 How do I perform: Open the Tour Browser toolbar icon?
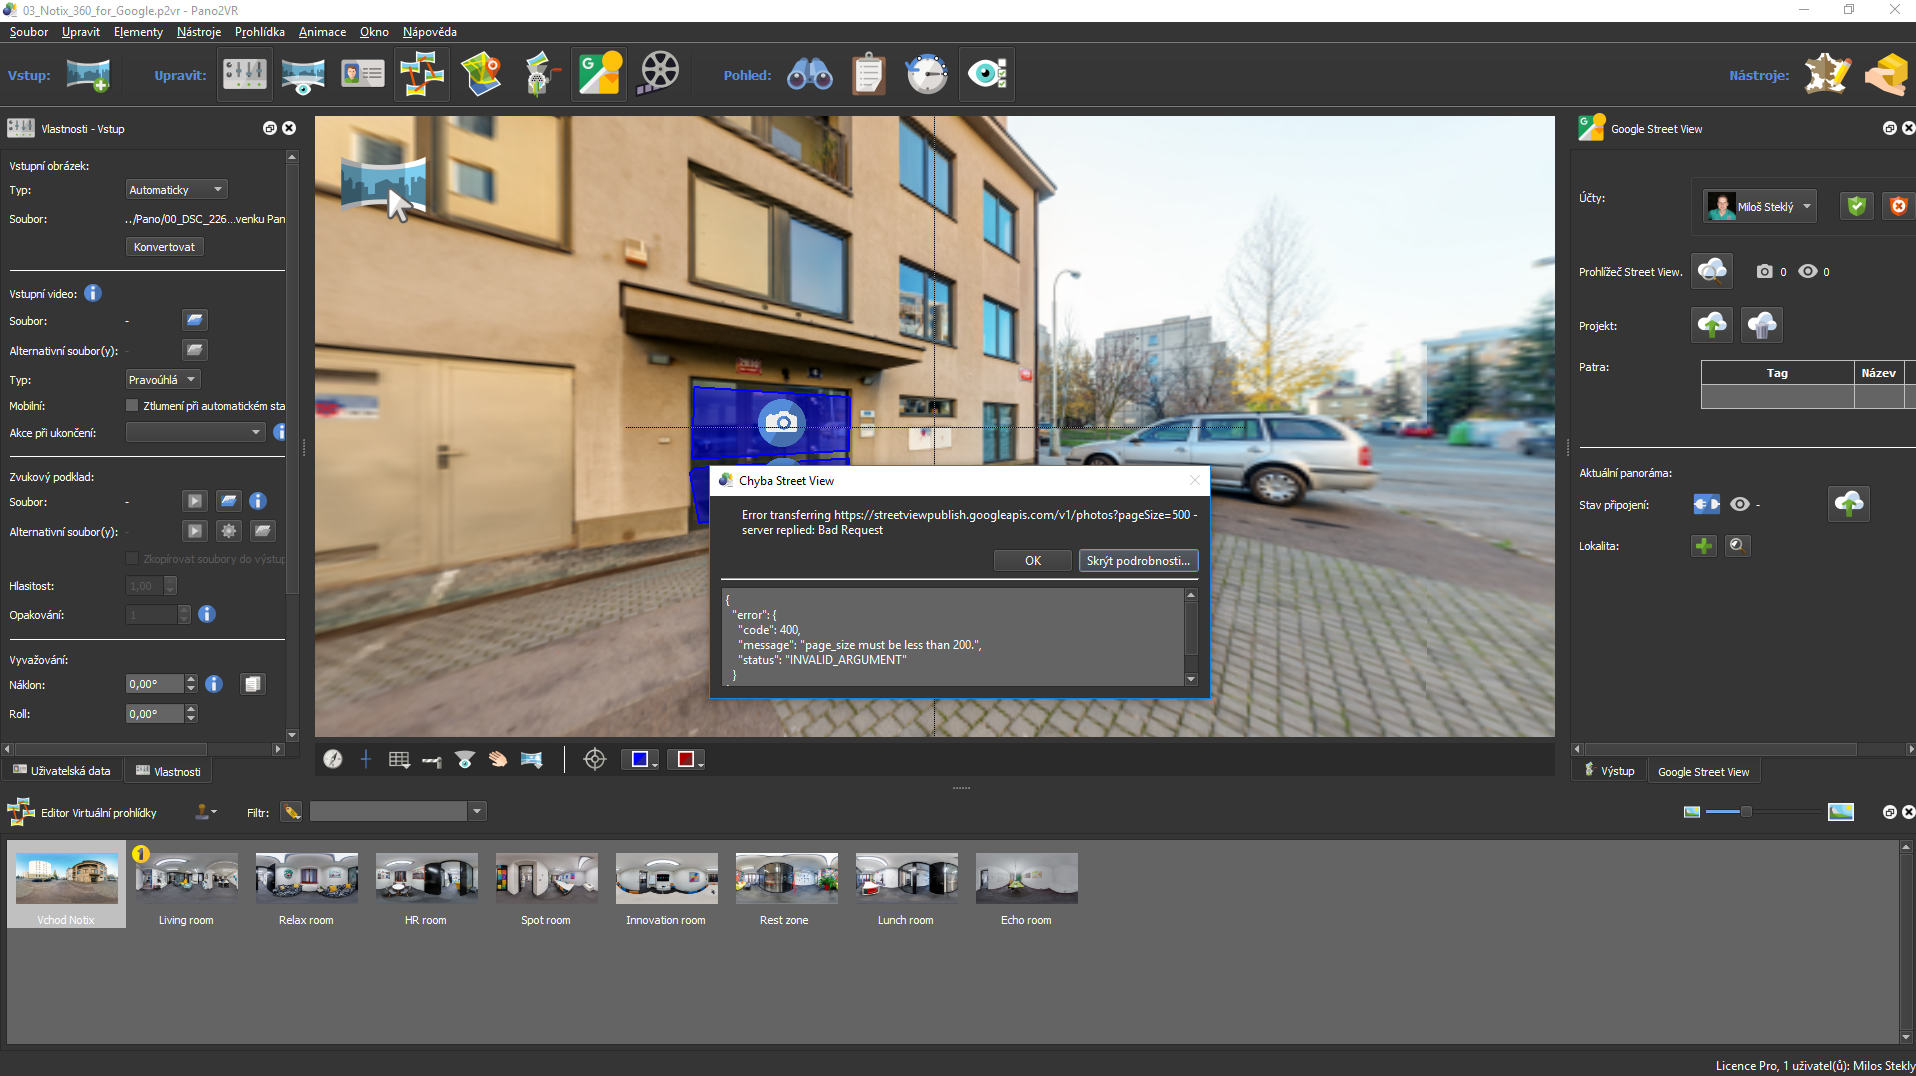pos(422,74)
